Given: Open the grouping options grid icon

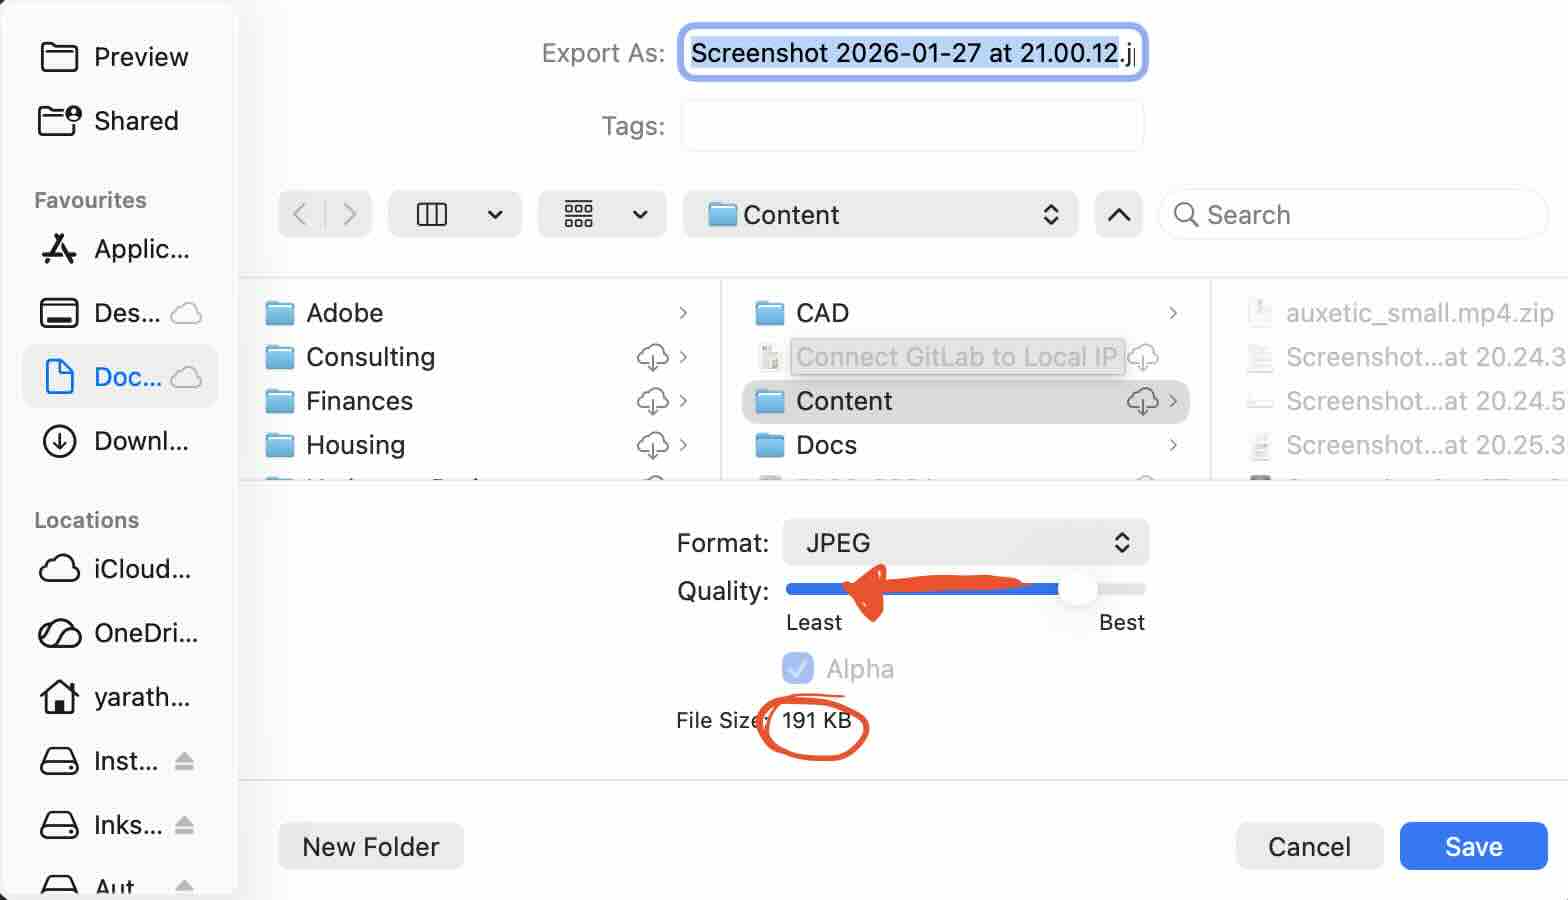Looking at the screenshot, I should coord(579,214).
